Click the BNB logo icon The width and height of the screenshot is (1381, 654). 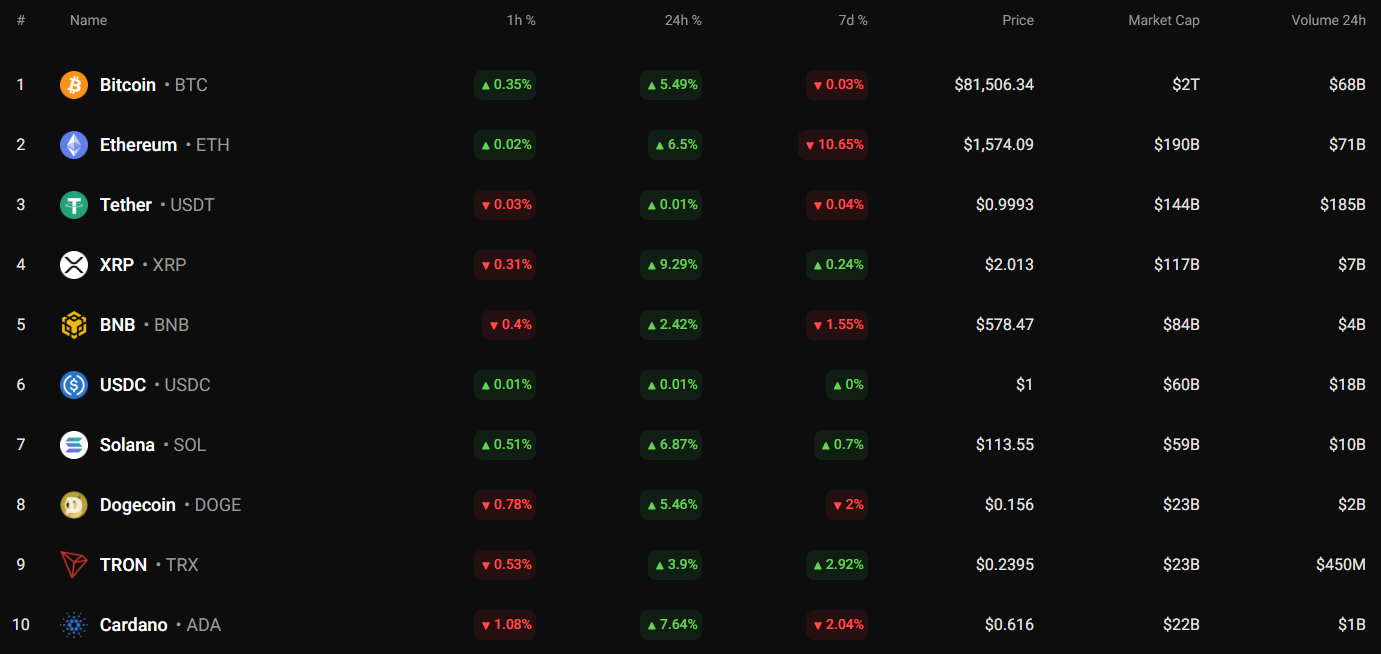pos(74,325)
